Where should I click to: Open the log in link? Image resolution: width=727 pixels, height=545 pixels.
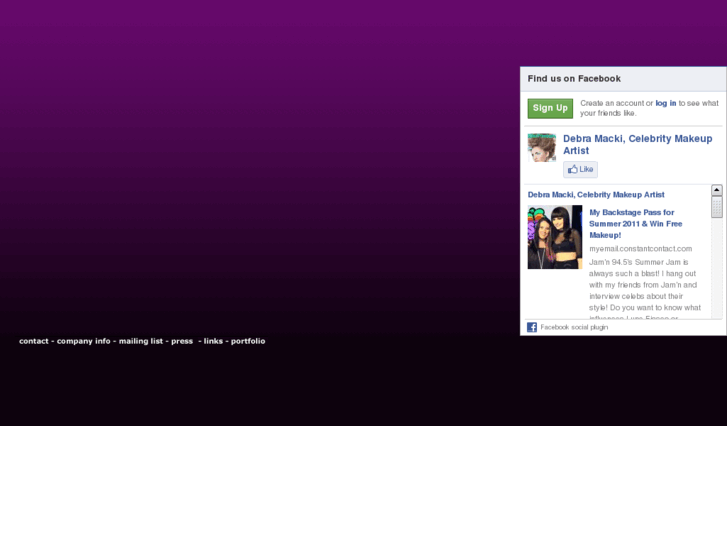(x=665, y=103)
